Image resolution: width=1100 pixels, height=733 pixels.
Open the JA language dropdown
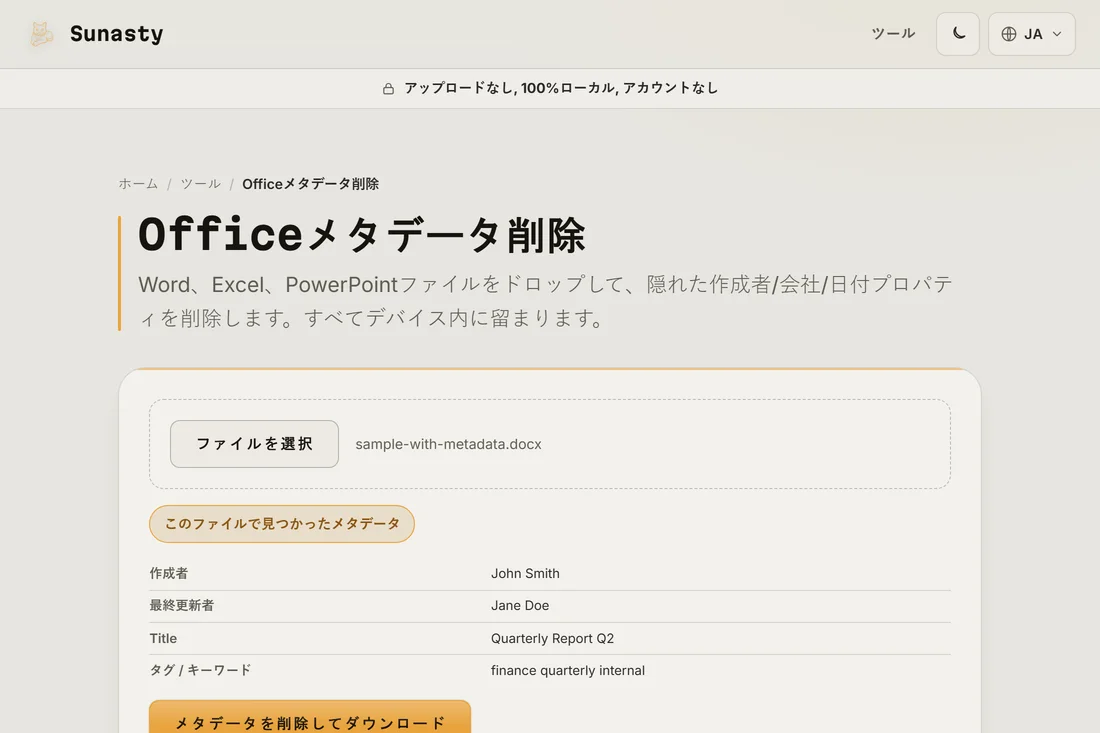[1031, 34]
